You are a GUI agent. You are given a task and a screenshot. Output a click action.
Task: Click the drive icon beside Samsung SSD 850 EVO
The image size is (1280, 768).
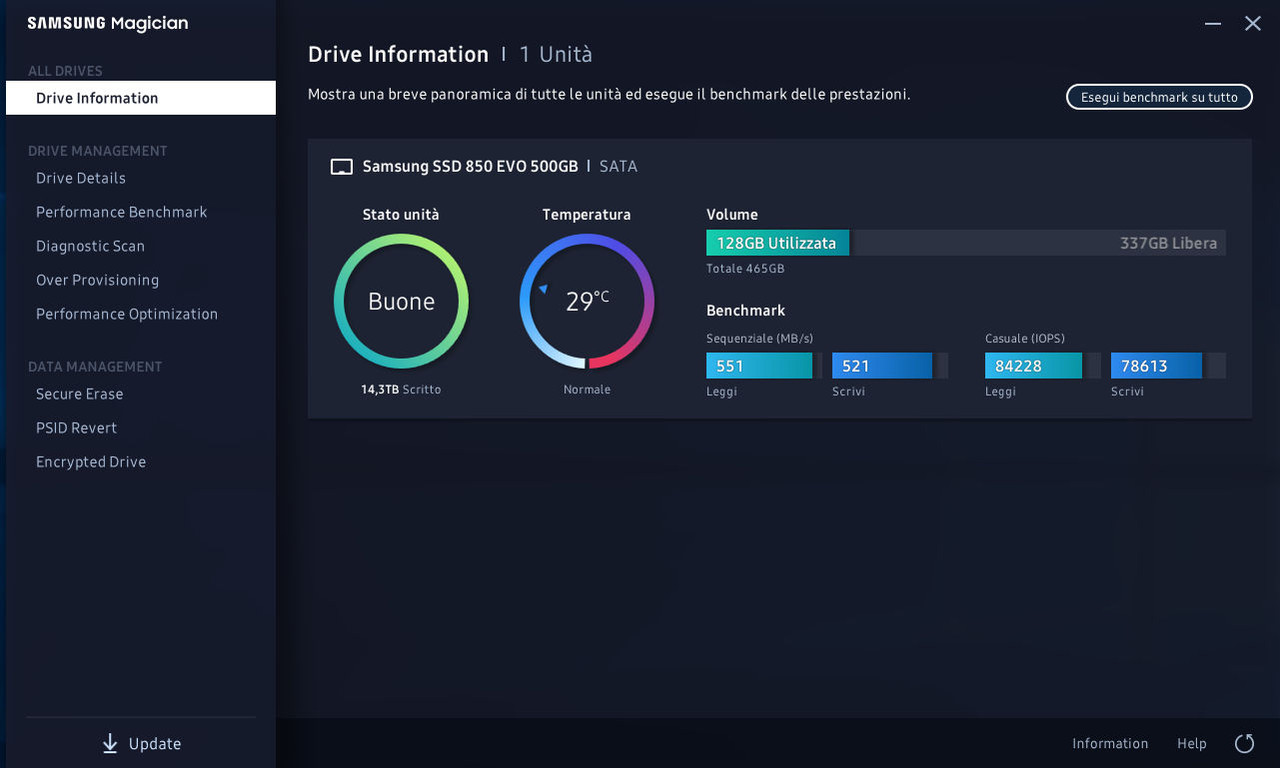tap(342, 167)
